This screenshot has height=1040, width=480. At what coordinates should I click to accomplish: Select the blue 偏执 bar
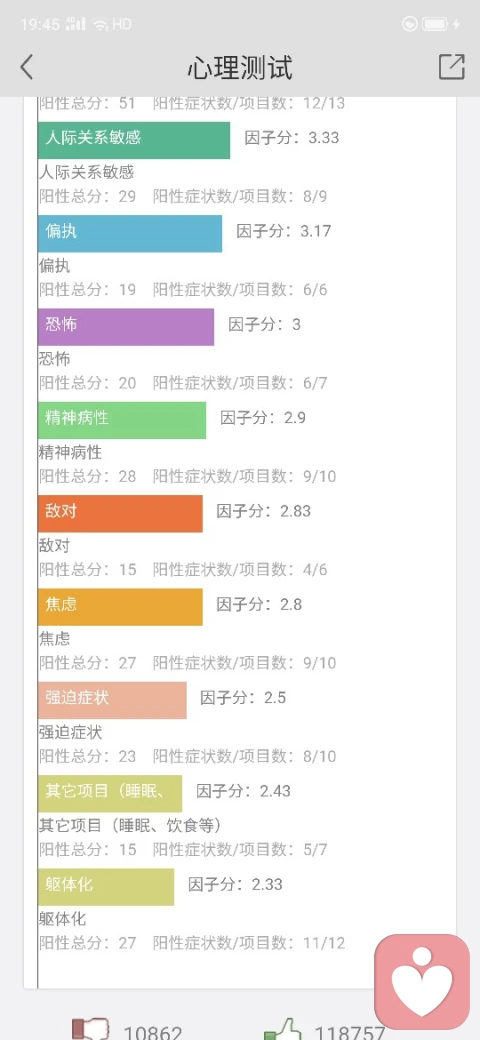130,233
